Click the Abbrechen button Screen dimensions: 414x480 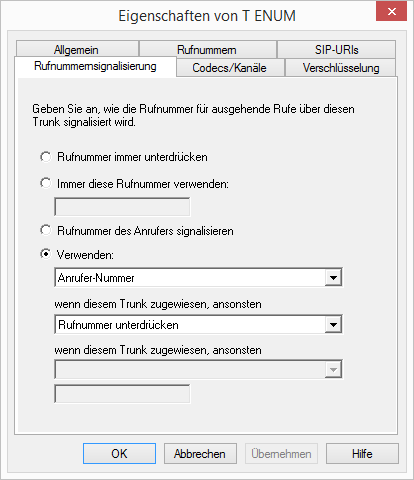(x=200, y=453)
